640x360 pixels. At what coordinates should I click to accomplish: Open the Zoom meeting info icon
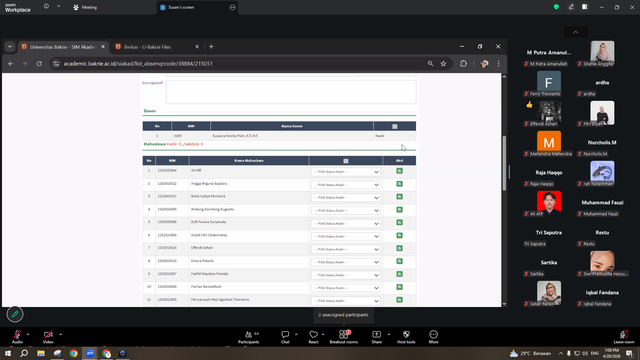coord(46,7)
